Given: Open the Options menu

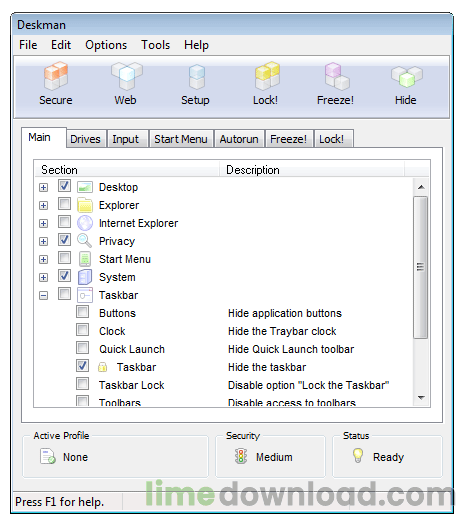Looking at the screenshot, I should [x=106, y=45].
